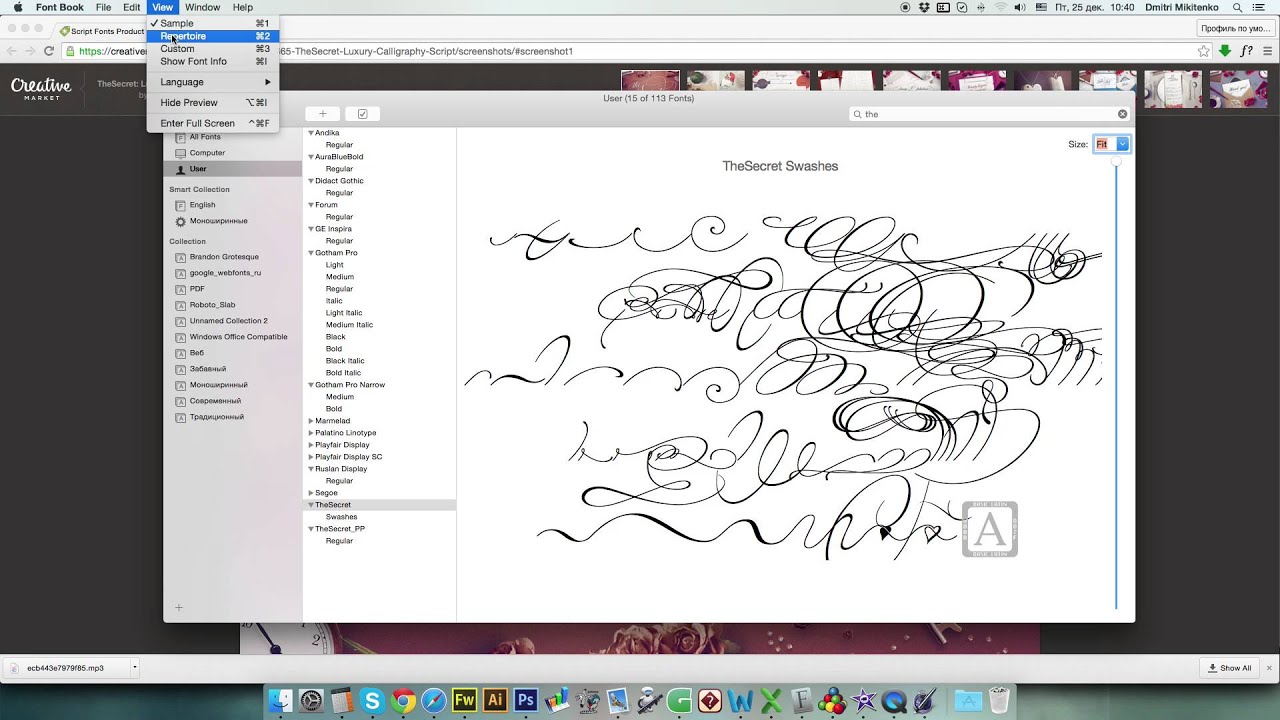This screenshot has width=1280, height=720.
Task: Click Chrome reload button
Action: 48,51
